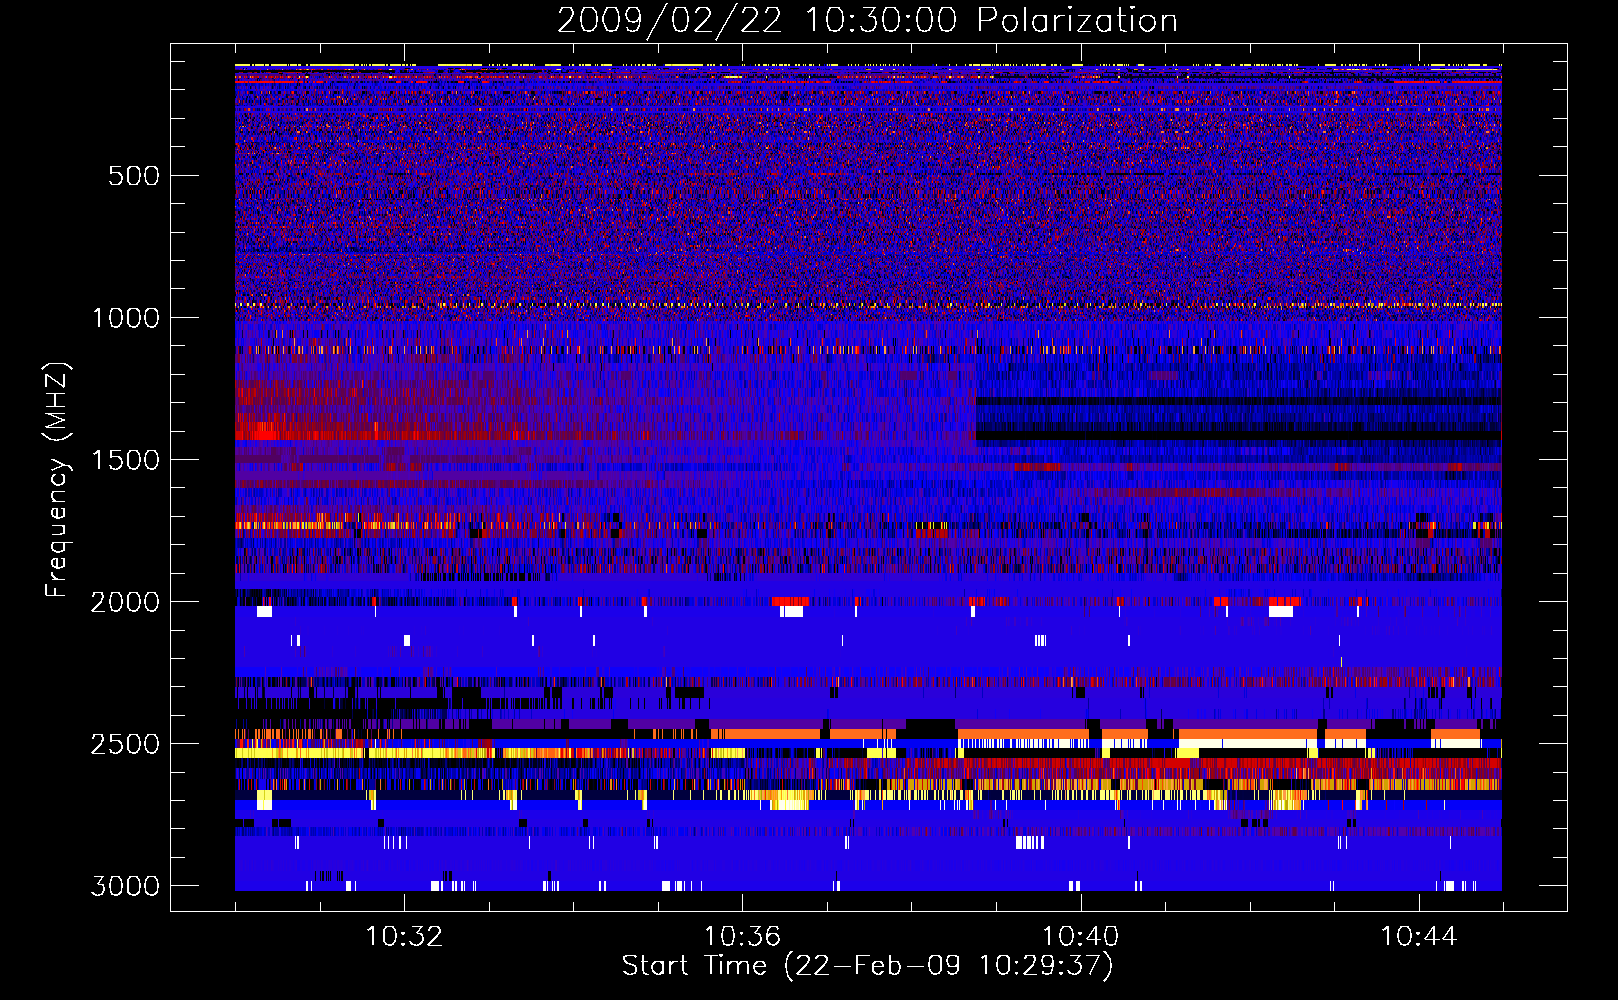Click the 10:32 time tick label

click(404, 937)
